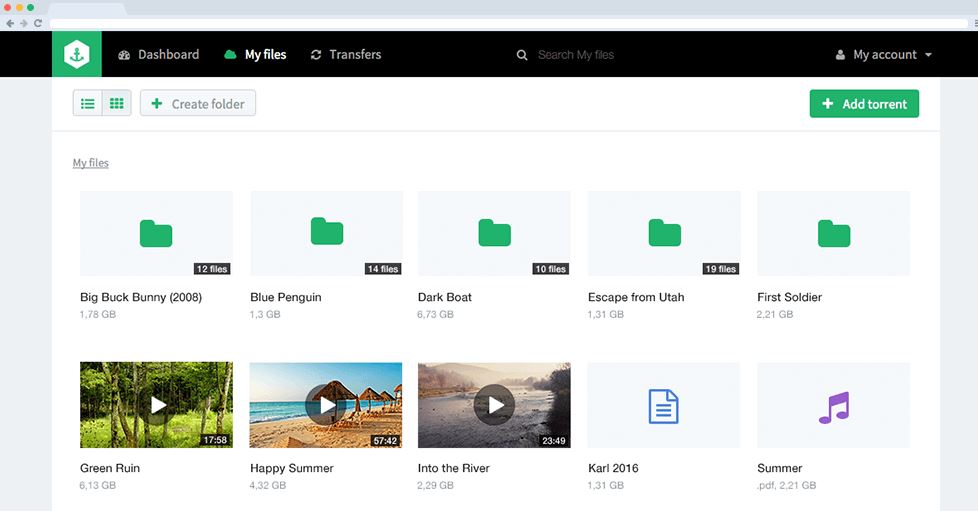Click the 57:42 duration label

click(x=385, y=441)
